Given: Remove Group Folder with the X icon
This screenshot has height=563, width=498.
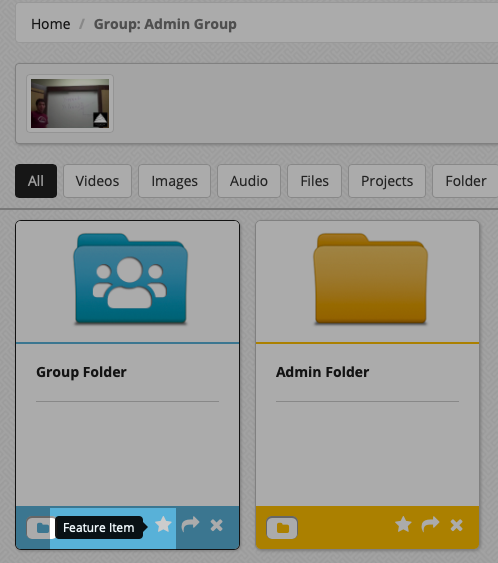Looking at the screenshot, I should click(x=217, y=525).
